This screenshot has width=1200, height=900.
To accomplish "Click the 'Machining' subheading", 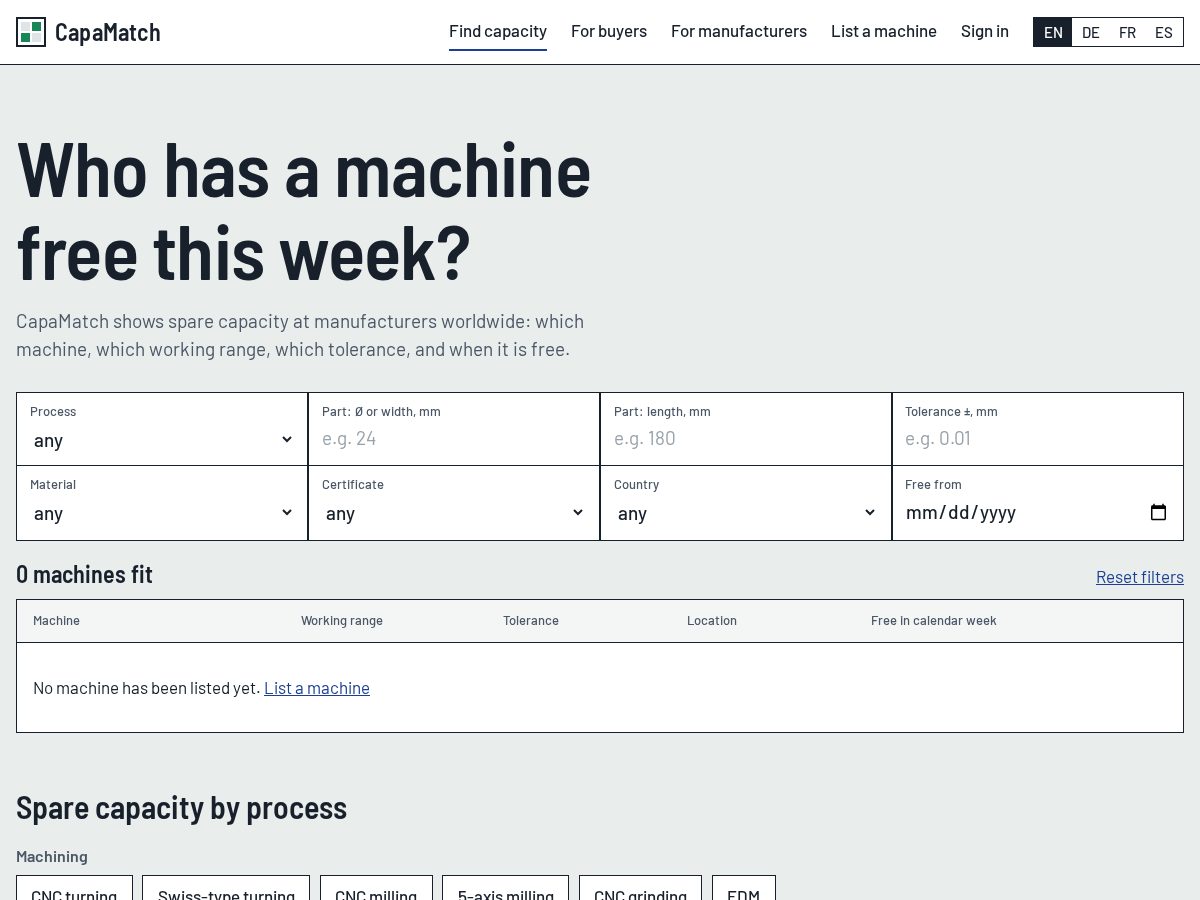I will pos(52,856).
